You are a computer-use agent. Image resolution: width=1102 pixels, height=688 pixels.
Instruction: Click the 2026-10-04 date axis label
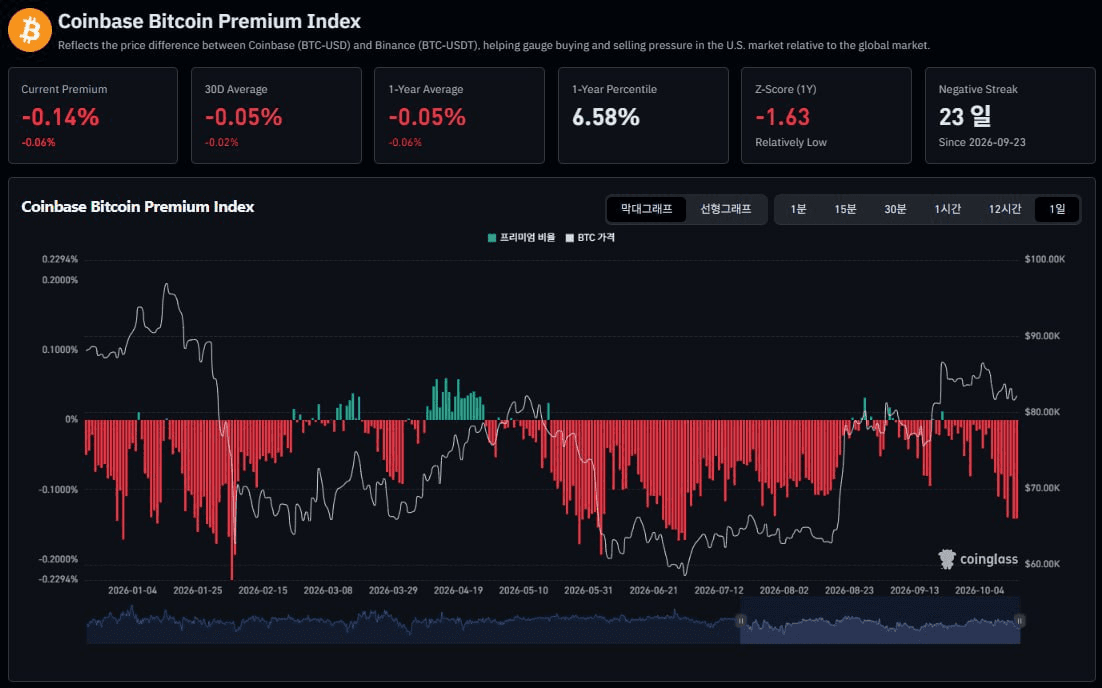click(x=979, y=590)
